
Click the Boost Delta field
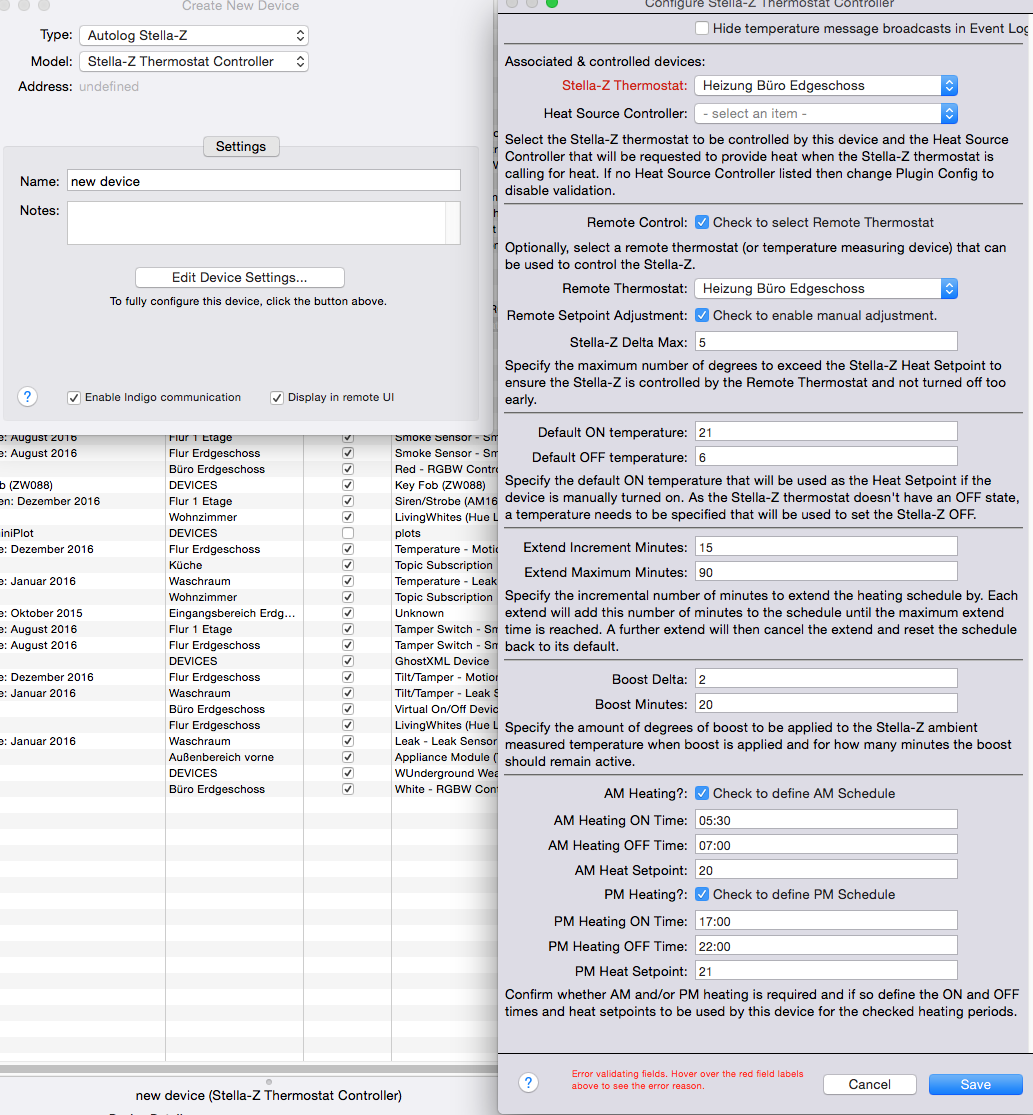(826, 679)
